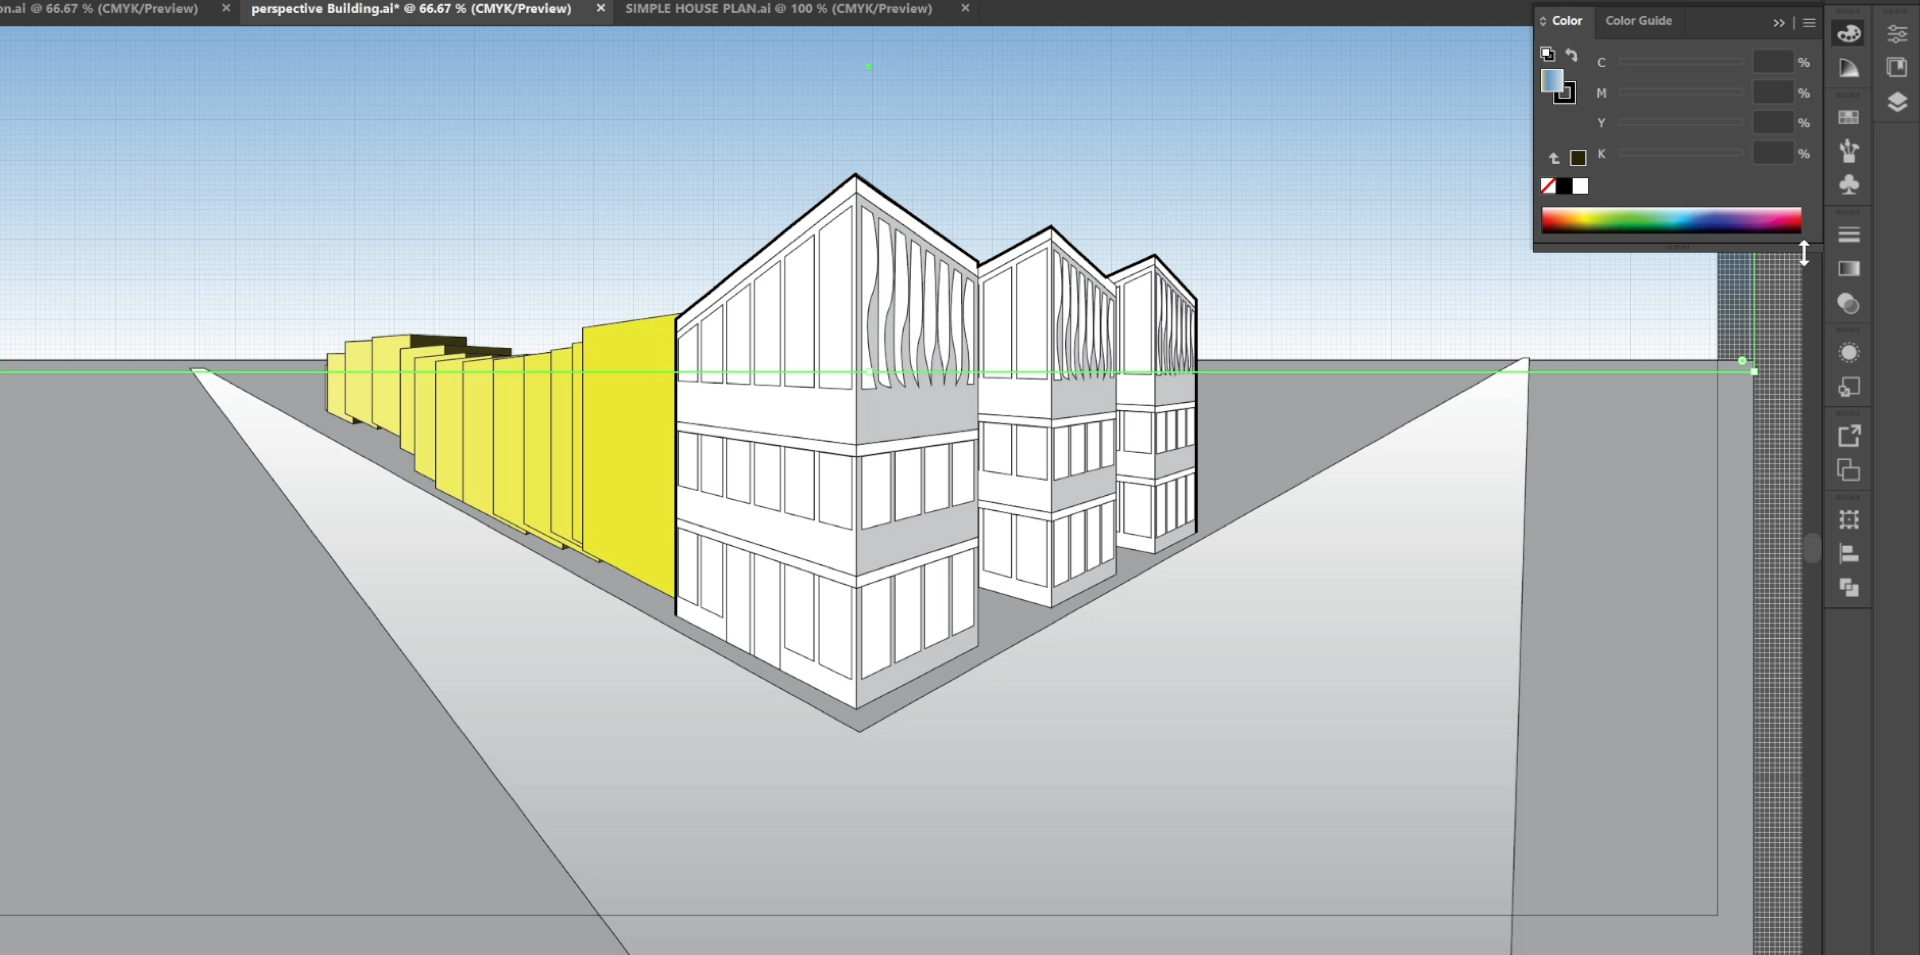Swap fill and stroke colors arrow
Screen dimensions: 1920x955
(x=1572, y=55)
